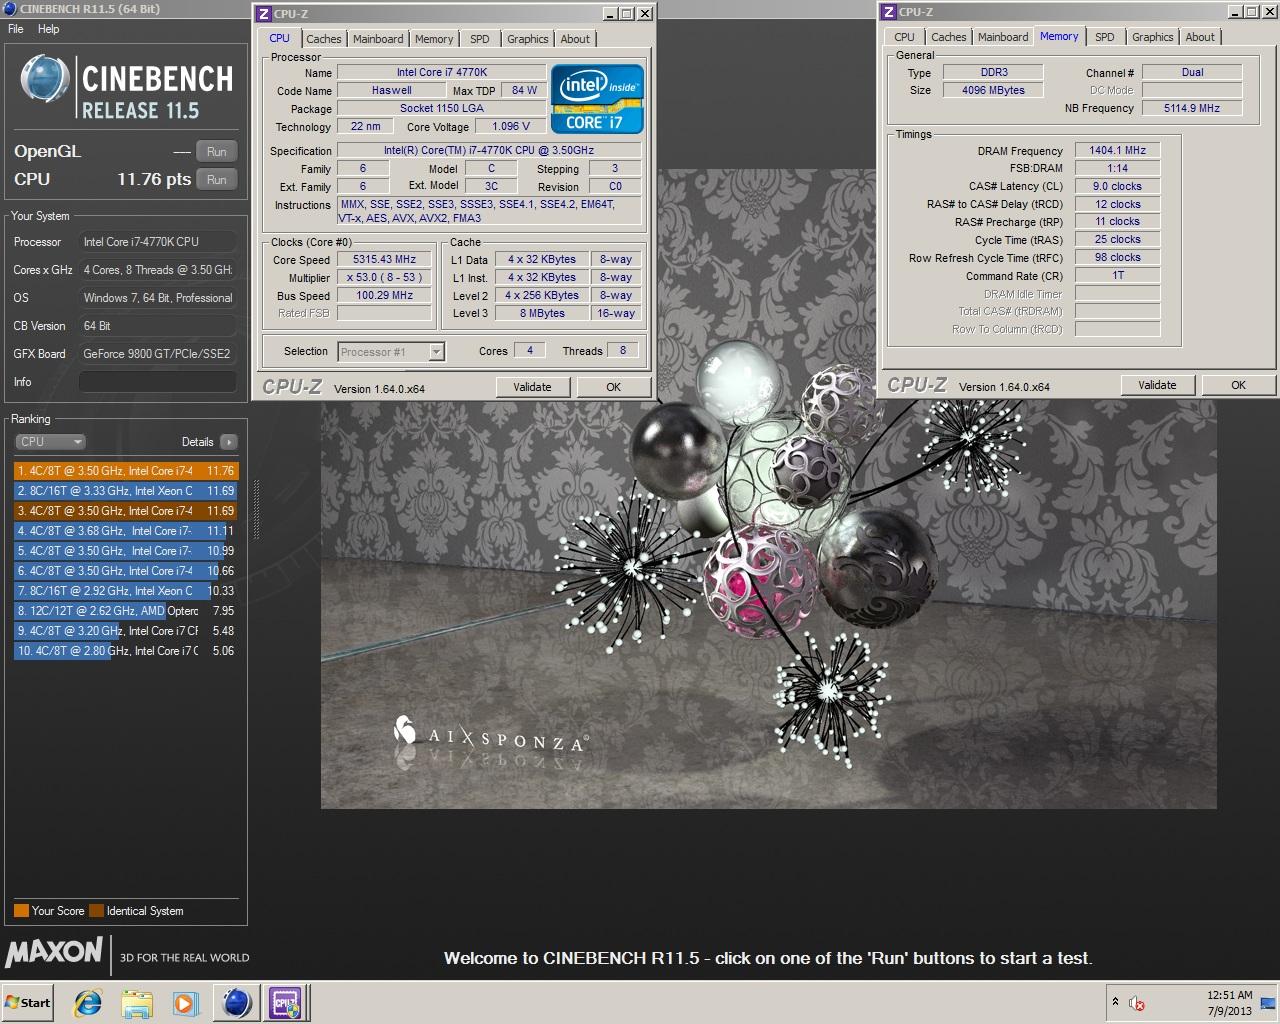The width and height of the screenshot is (1280, 1024).
Task: Click the Your Score orange legend swatch
Action: pos(21,911)
